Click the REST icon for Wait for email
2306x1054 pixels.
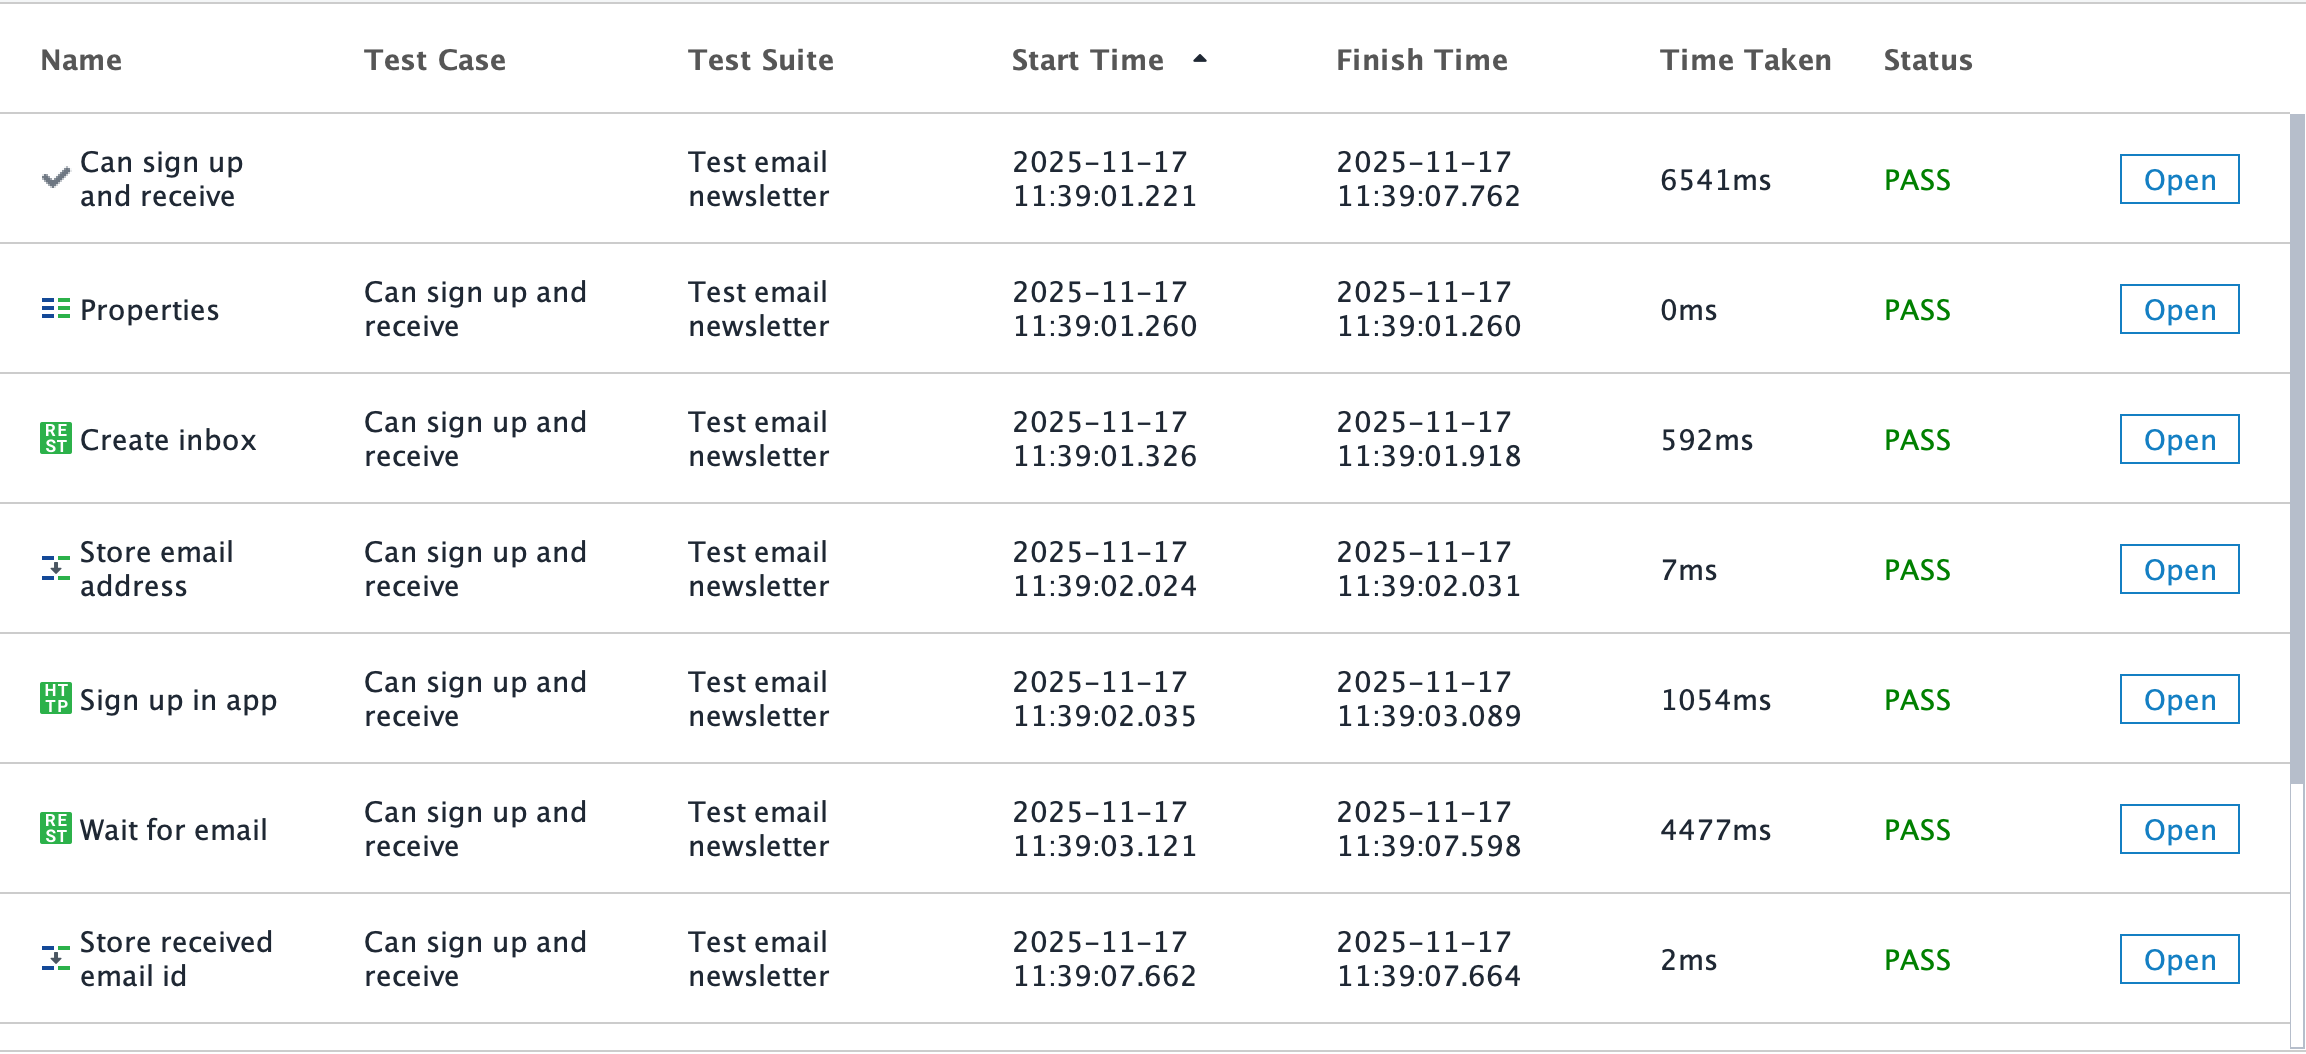[55, 828]
